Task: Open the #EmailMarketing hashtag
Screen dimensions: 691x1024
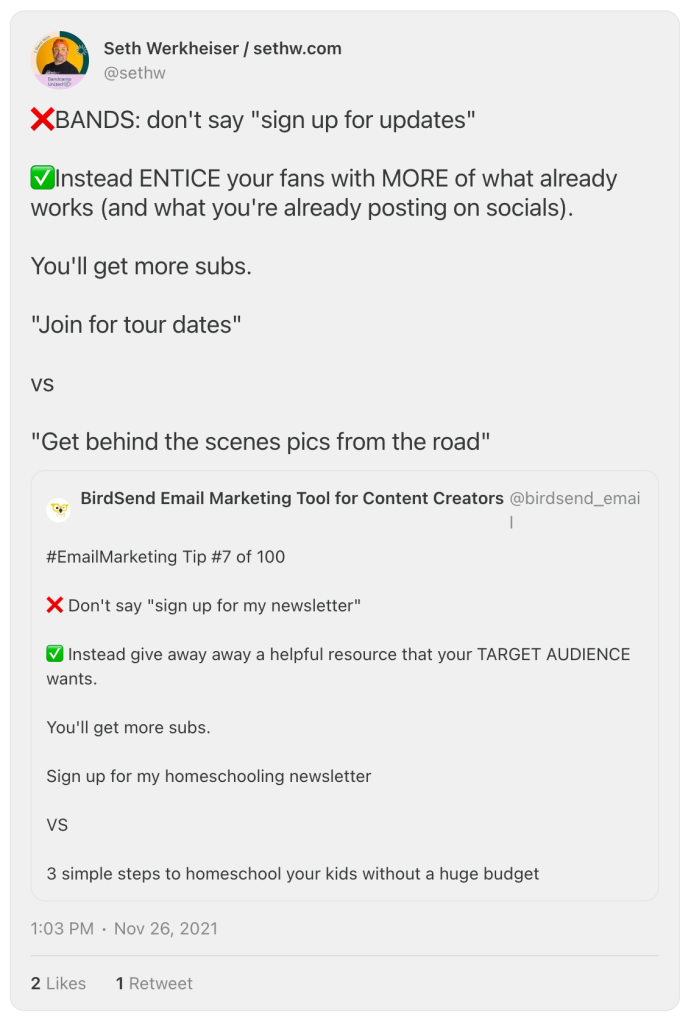Action: point(110,557)
